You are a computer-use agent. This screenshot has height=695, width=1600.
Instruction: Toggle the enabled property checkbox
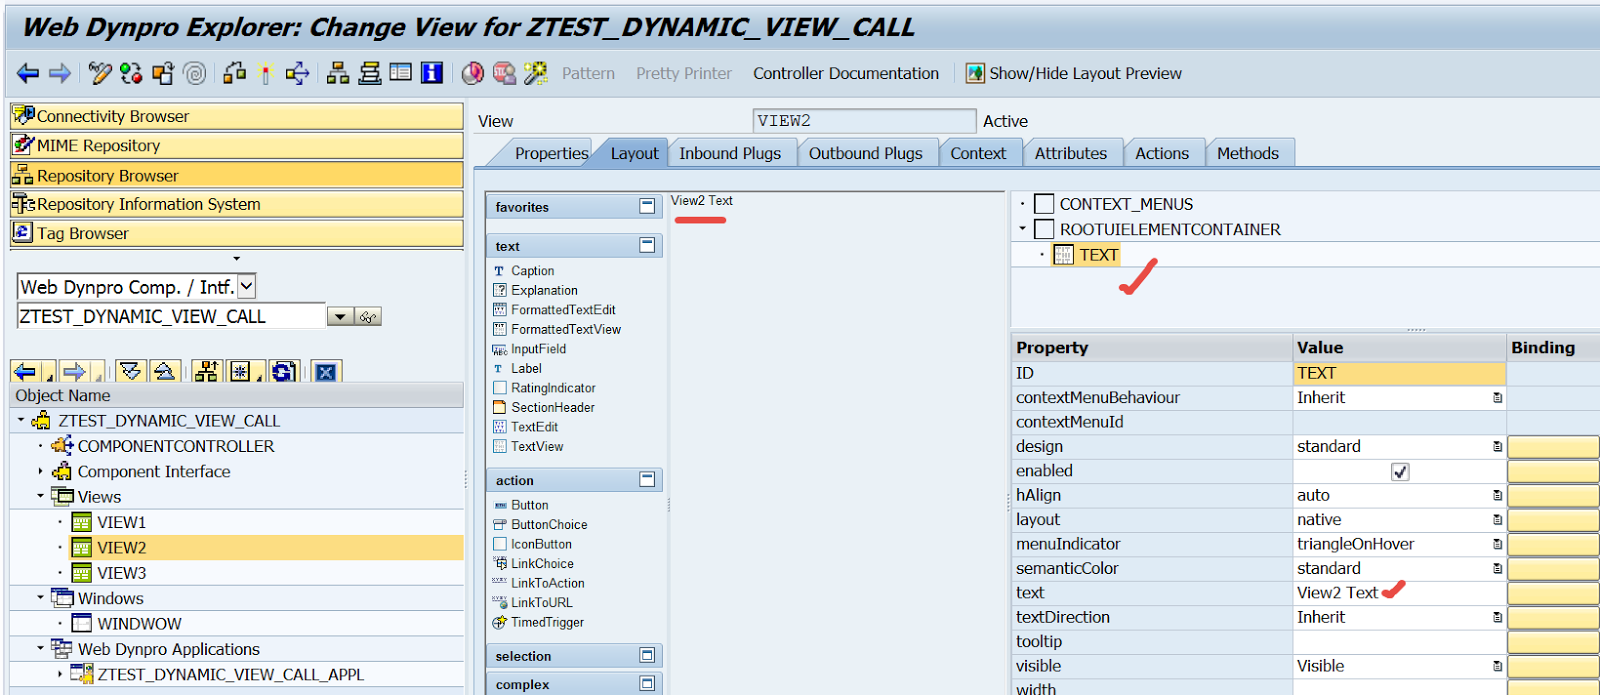[x=1400, y=472]
